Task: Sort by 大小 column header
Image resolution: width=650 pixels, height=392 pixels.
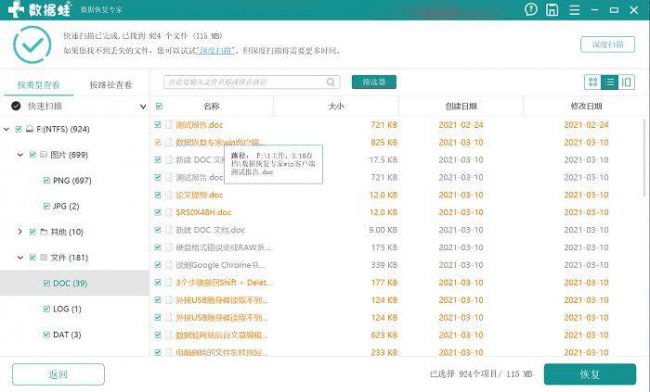Action: [336, 106]
